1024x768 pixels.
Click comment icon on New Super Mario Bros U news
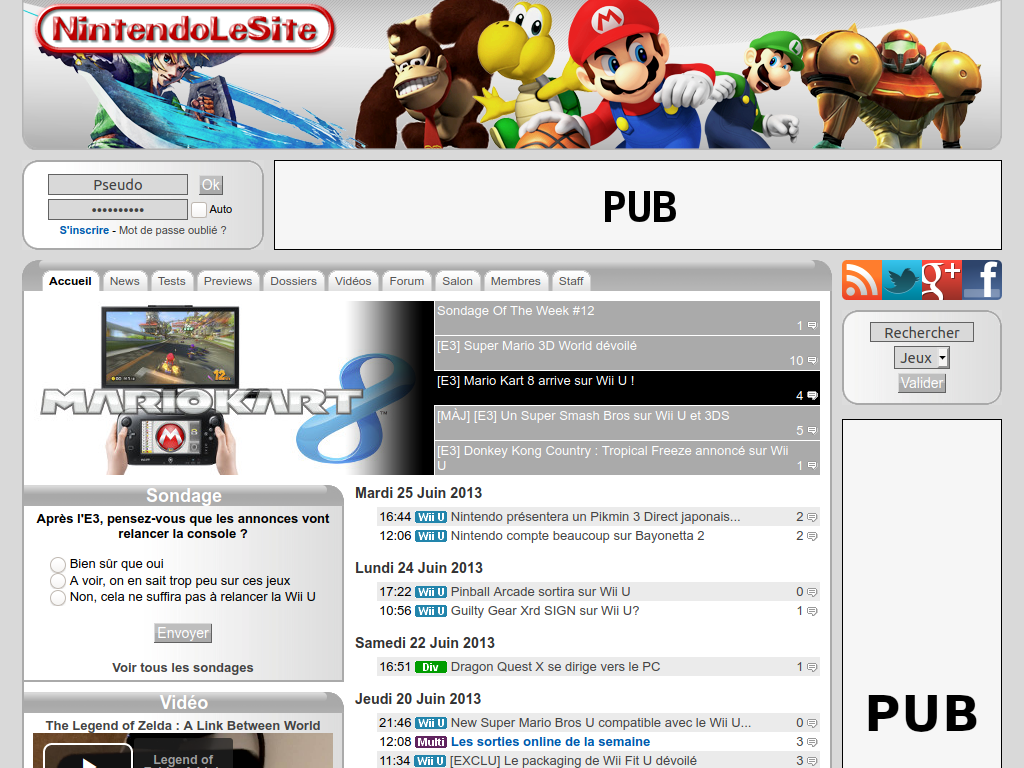click(812, 724)
